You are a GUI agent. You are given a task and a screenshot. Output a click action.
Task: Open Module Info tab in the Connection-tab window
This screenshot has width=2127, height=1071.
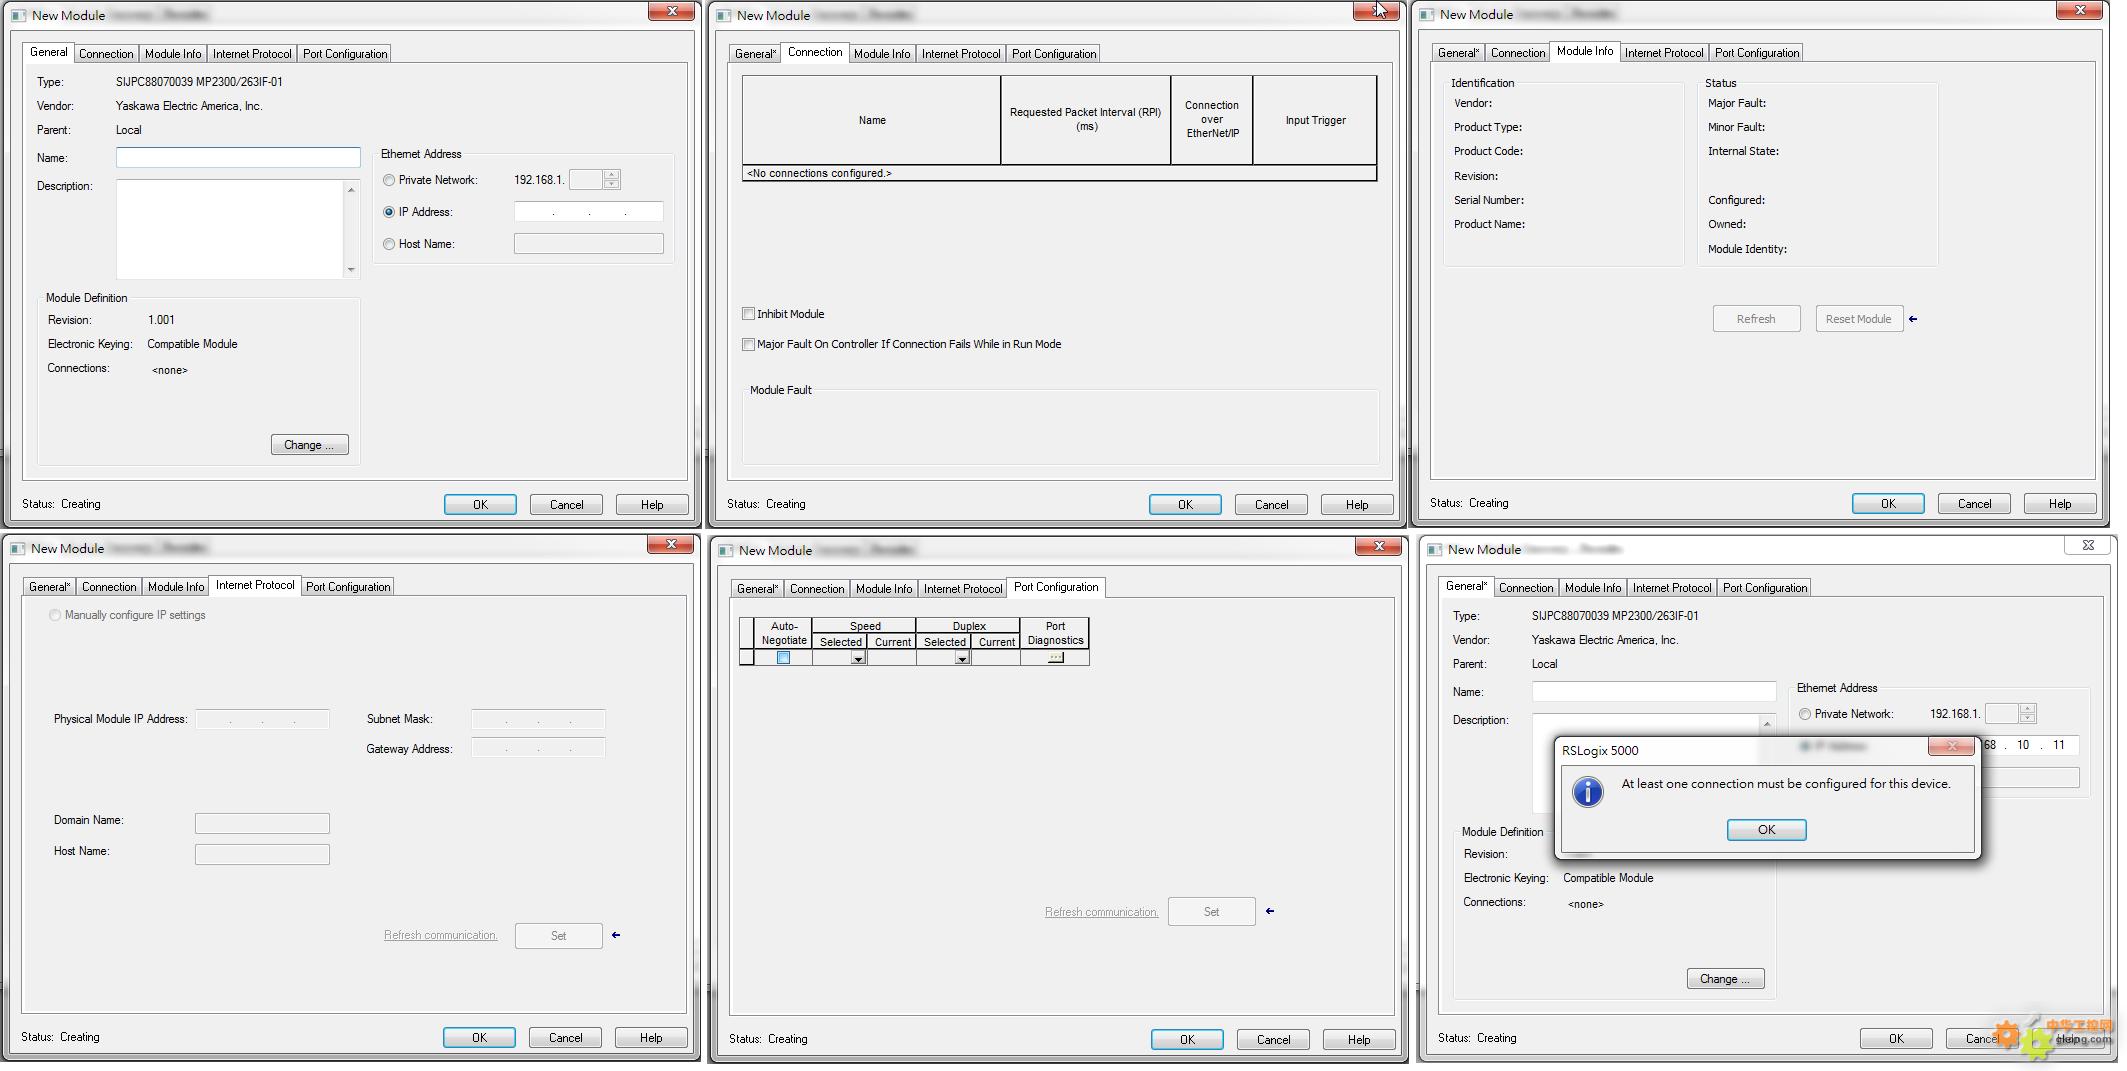[882, 54]
